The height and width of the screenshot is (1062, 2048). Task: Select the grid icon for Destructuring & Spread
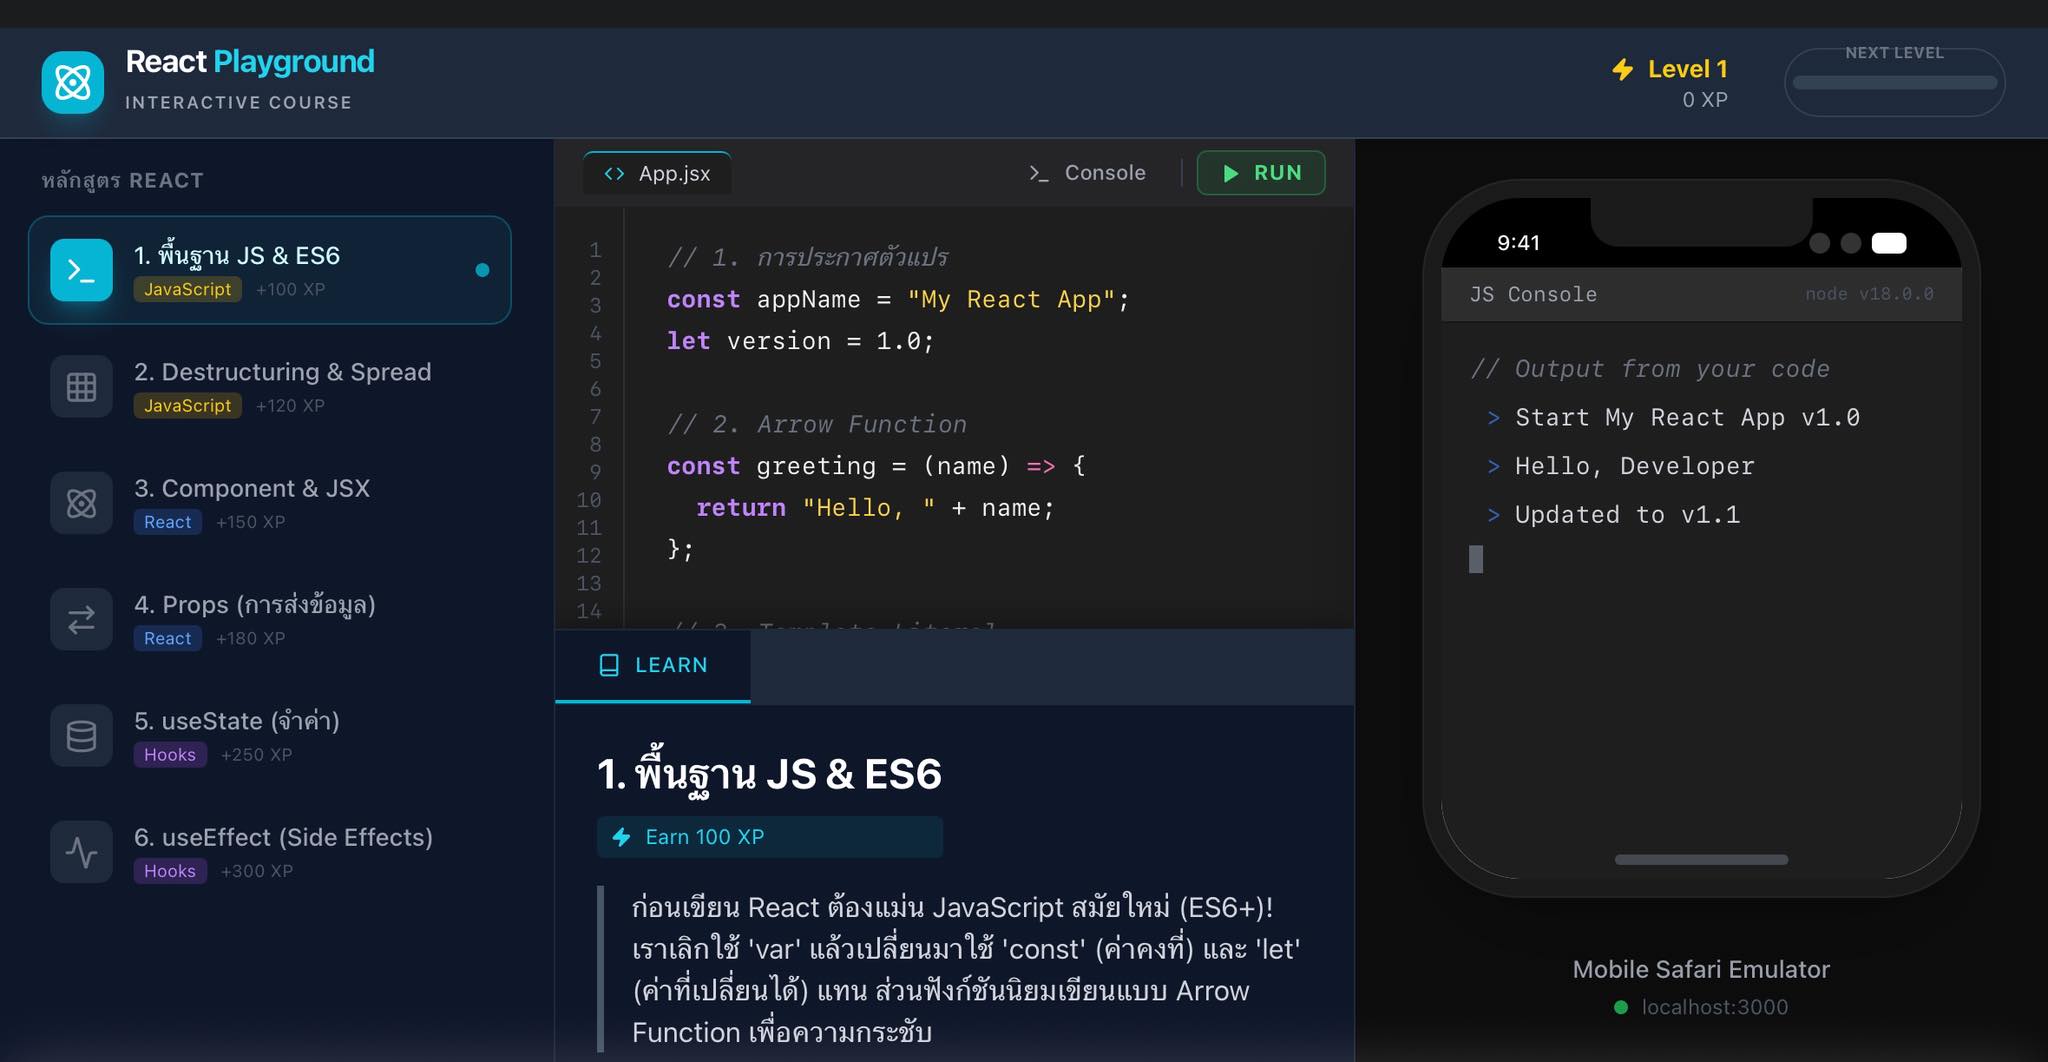[81, 386]
